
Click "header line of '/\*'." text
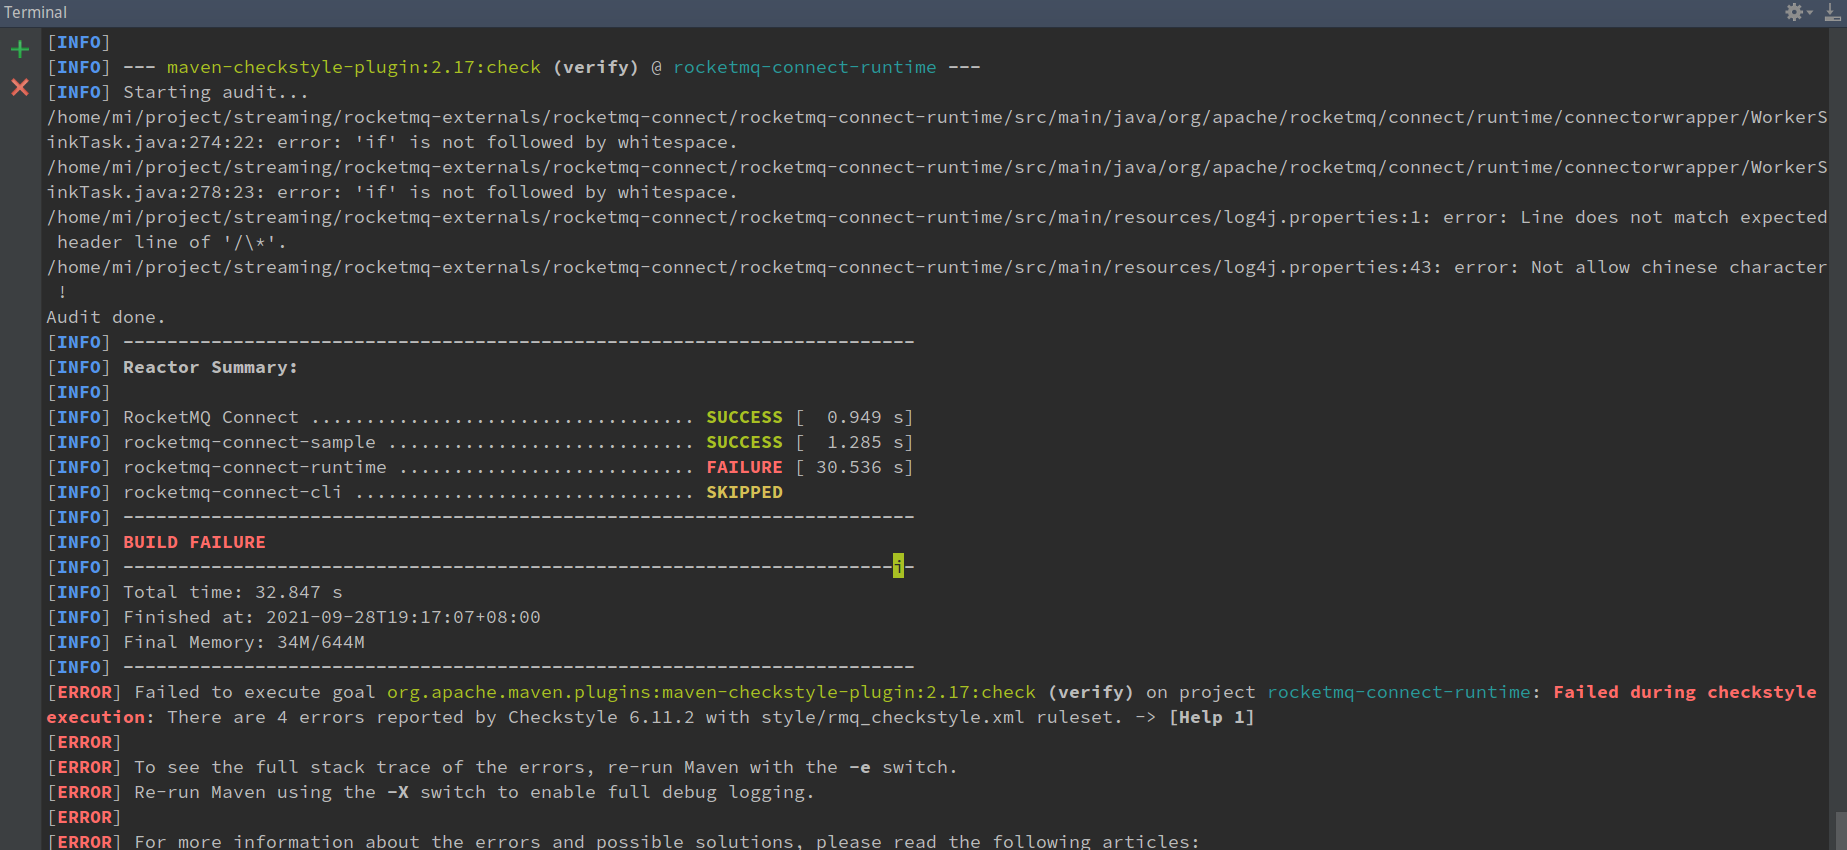pos(172,242)
